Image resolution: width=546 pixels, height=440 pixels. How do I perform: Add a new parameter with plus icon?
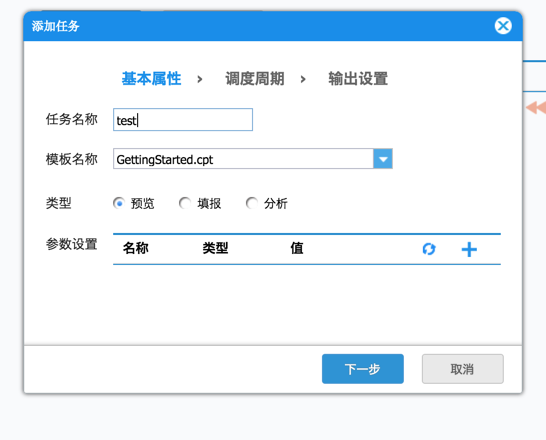(x=469, y=249)
